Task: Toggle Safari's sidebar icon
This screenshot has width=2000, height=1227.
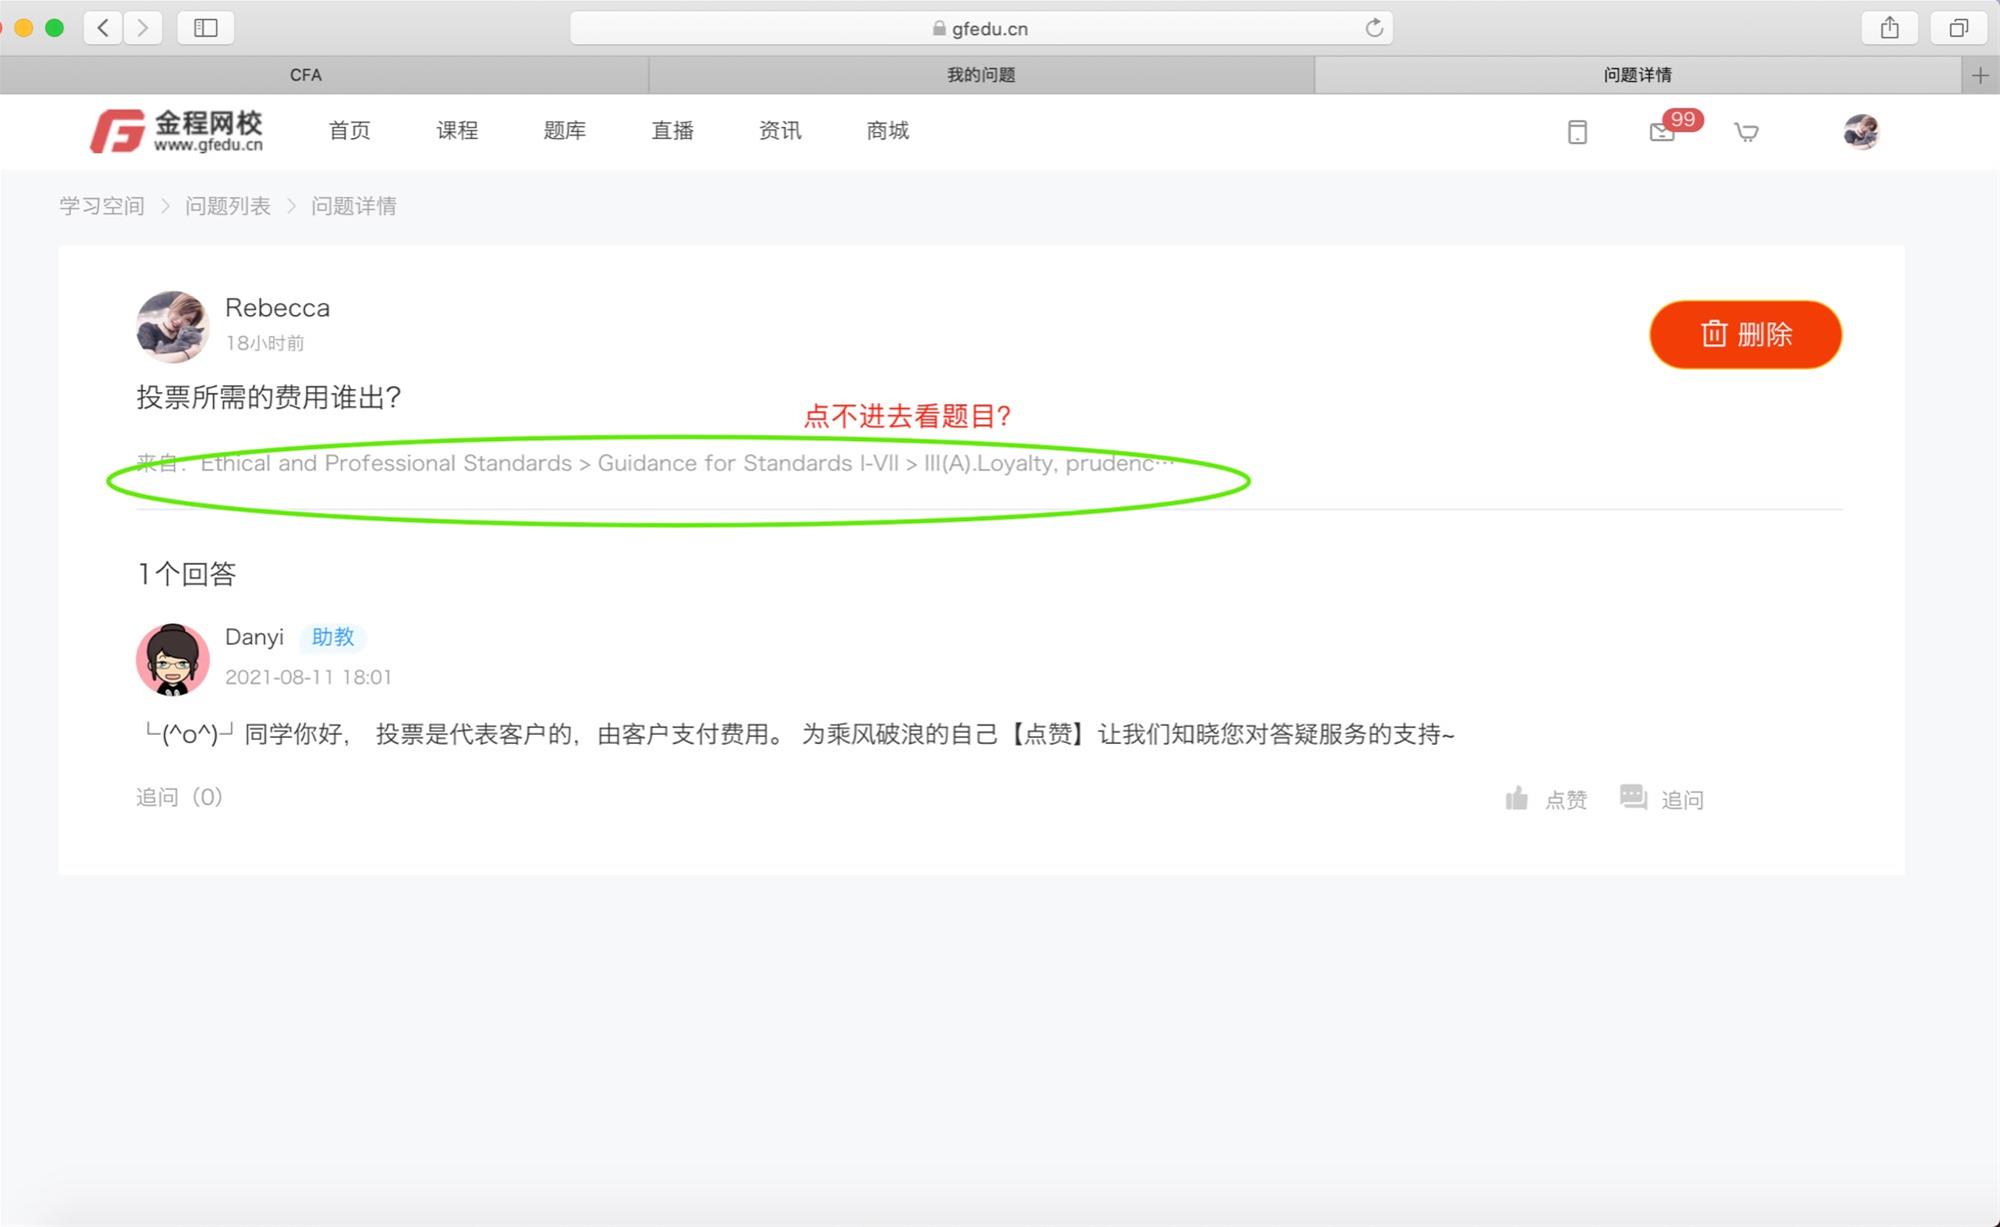Action: 205,28
